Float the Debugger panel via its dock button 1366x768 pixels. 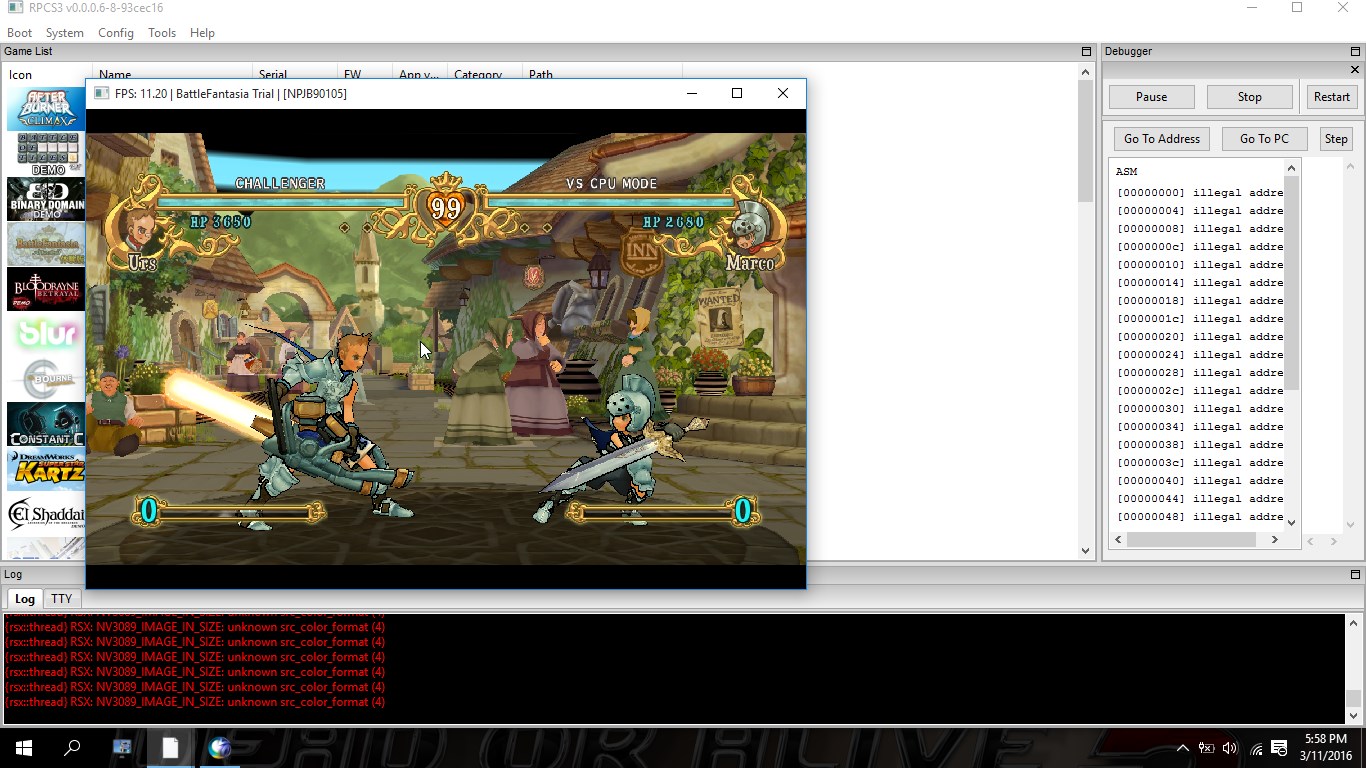1356,51
